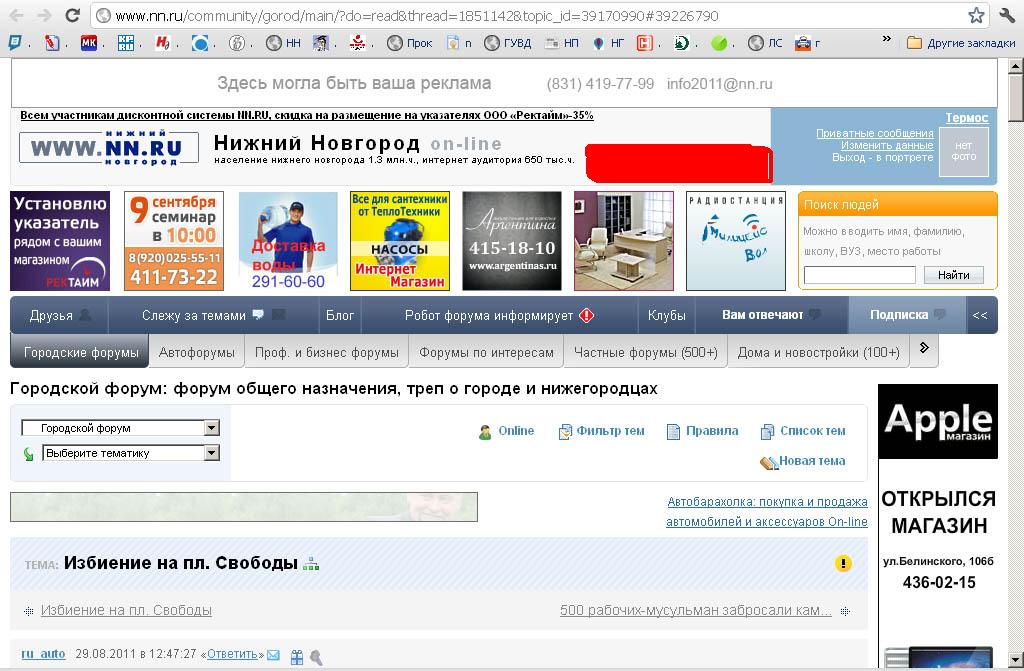Click the Online users link
Image resolution: width=1024 pixels, height=671 pixels.
(506, 431)
